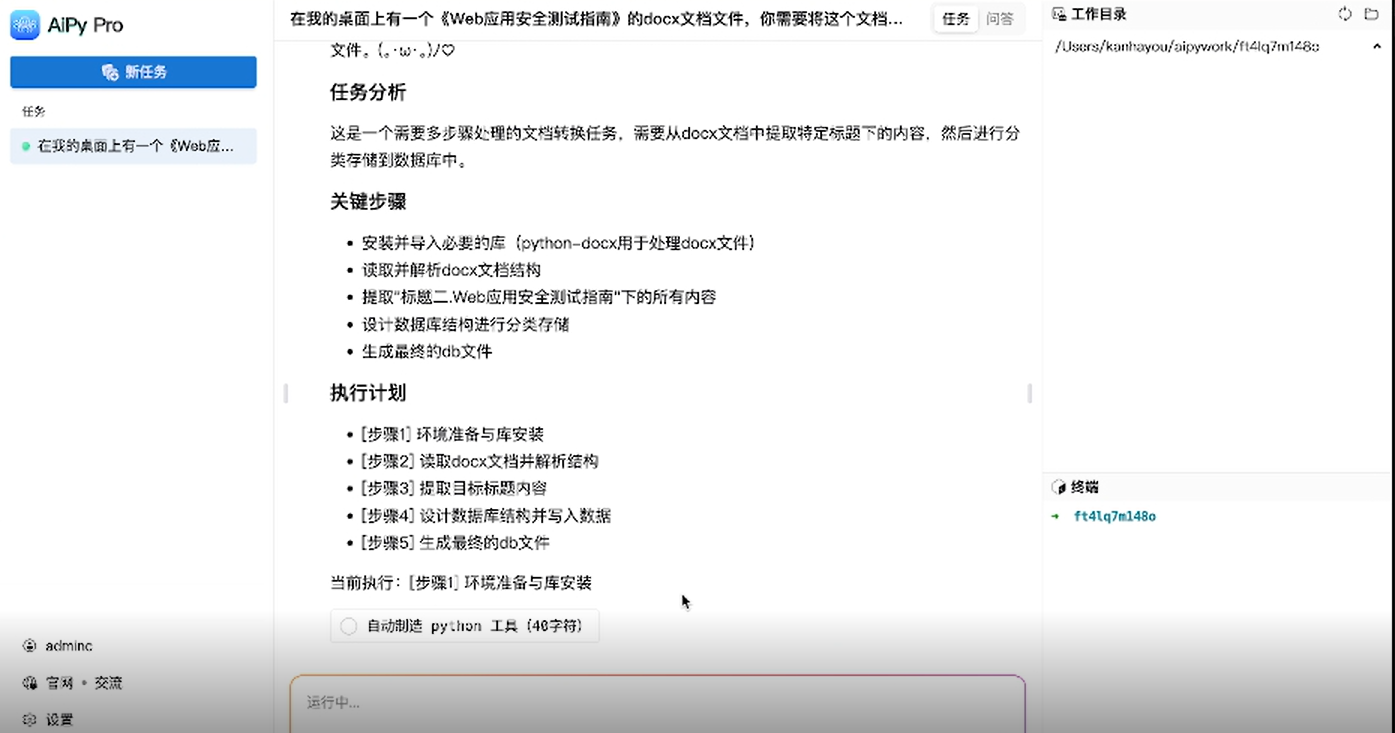Start a new task with 新任务
The height and width of the screenshot is (733, 1395).
133,72
